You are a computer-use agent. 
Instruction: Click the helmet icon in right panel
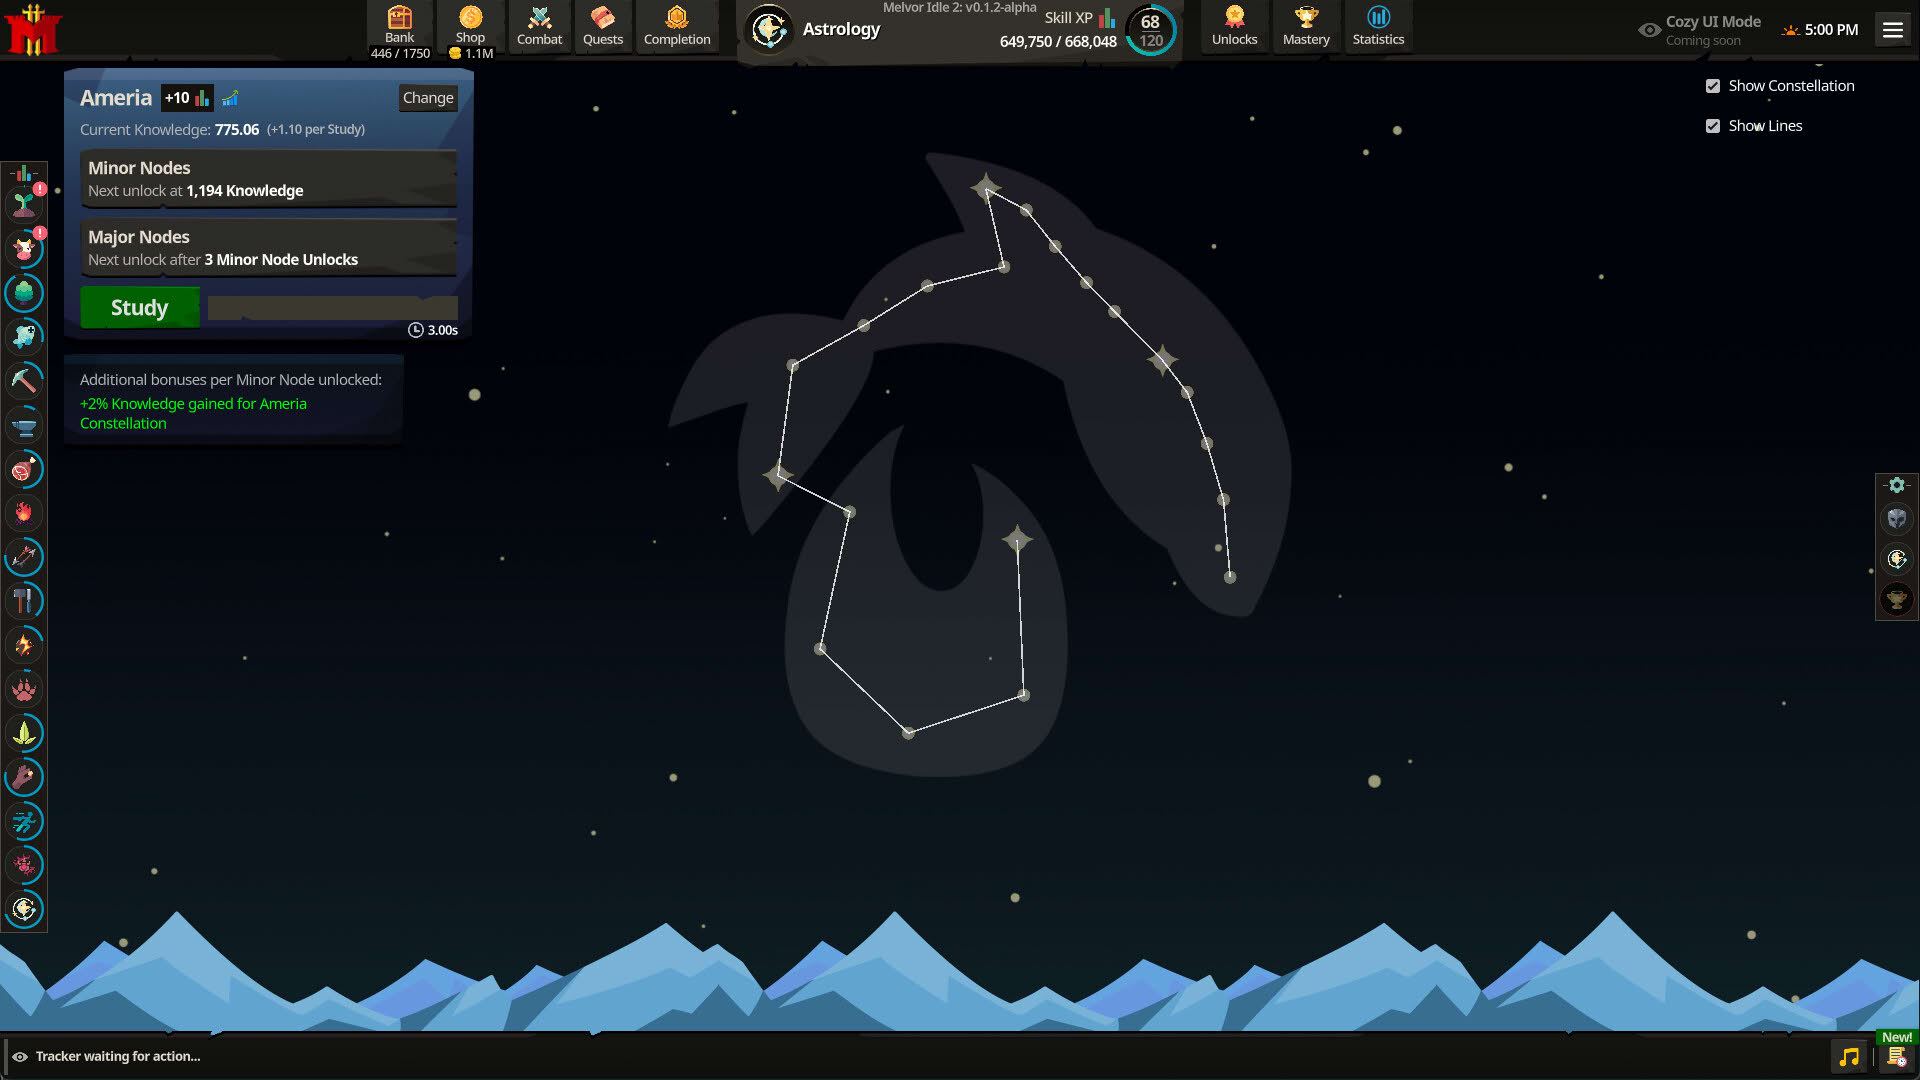(1897, 519)
